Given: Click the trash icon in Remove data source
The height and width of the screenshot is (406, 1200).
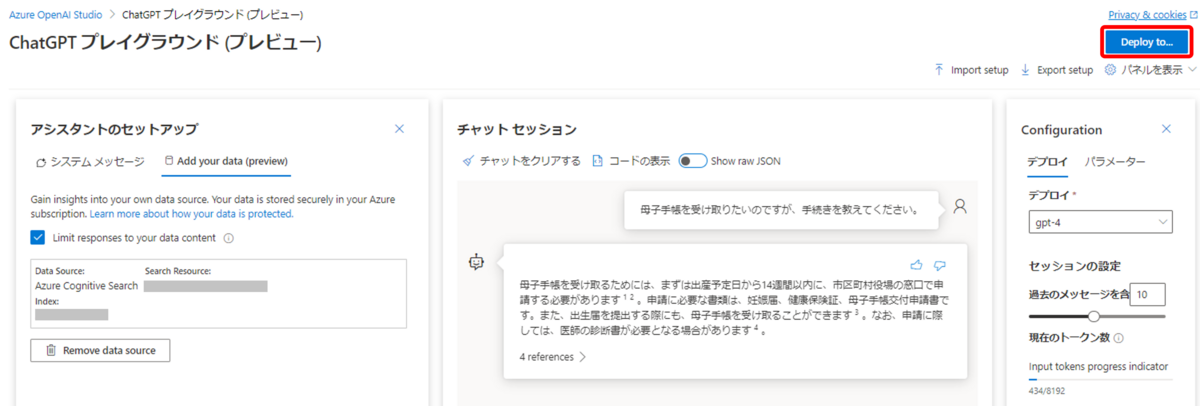Looking at the screenshot, I should (50, 350).
